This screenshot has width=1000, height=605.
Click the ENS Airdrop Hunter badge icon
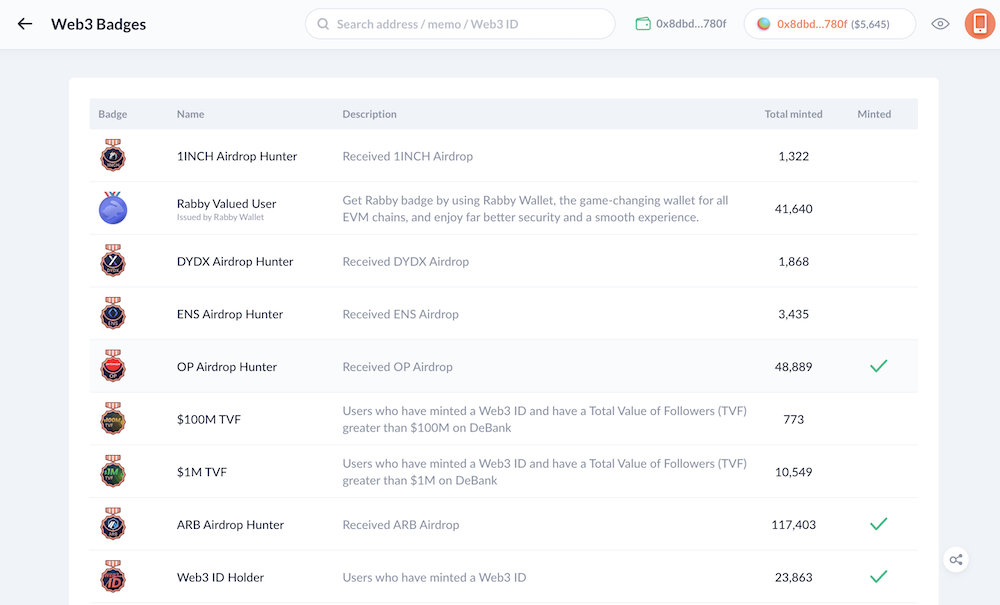113,314
